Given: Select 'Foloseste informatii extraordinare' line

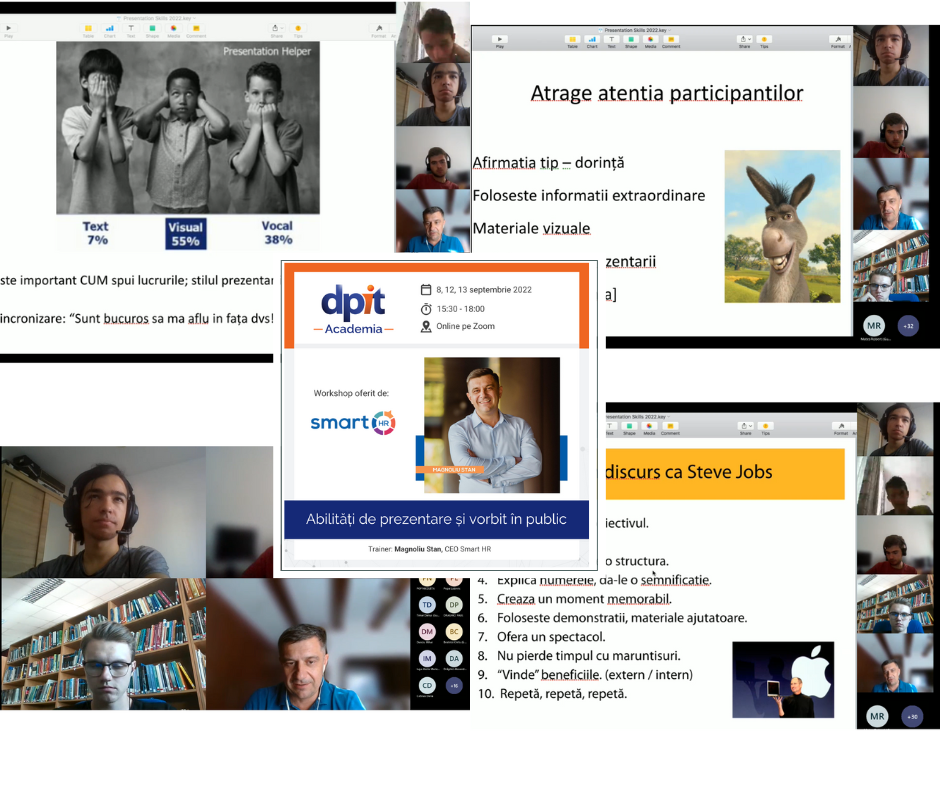Looking at the screenshot, I should click(589, 196).
